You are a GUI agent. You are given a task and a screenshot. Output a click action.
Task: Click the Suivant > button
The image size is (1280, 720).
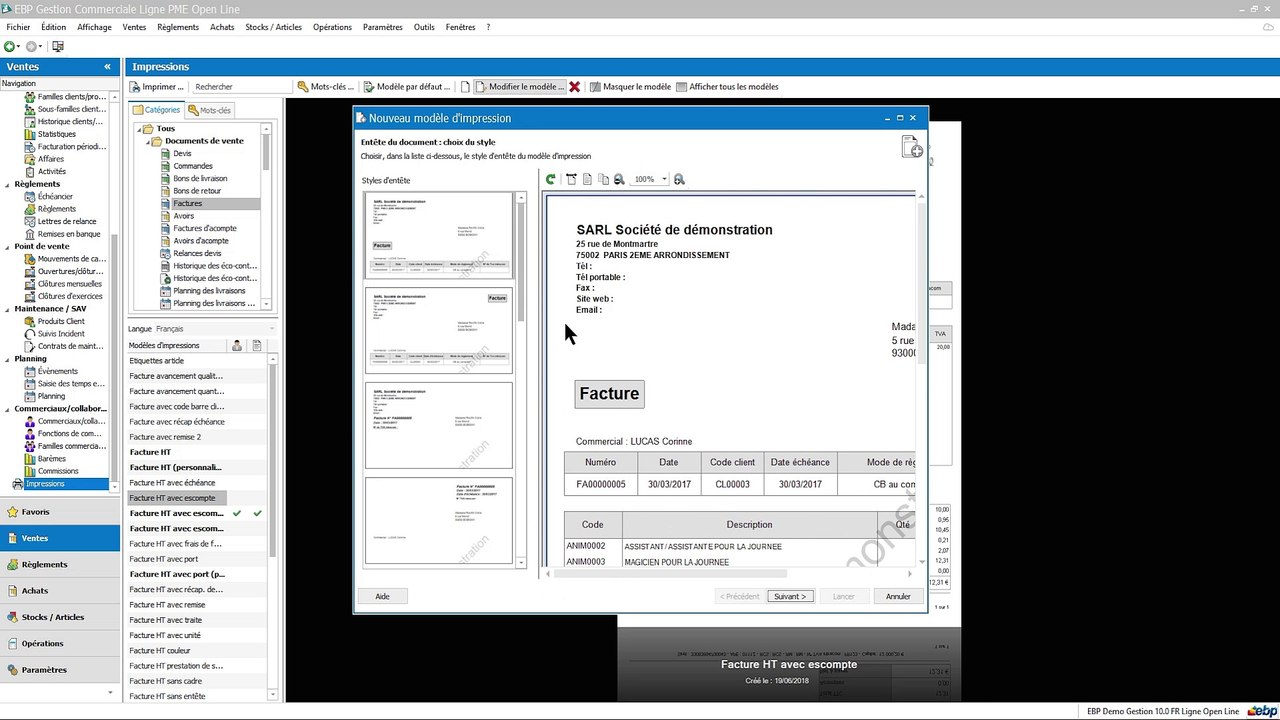[789, 596]
